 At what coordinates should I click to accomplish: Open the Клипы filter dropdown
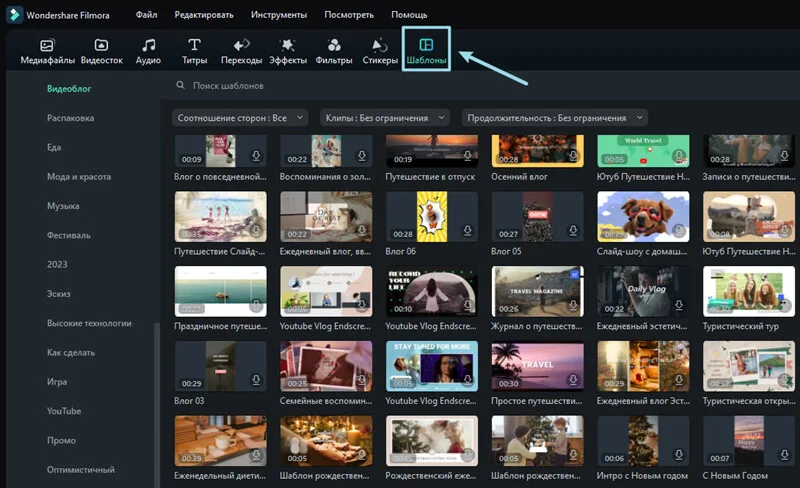pos(385,118)
